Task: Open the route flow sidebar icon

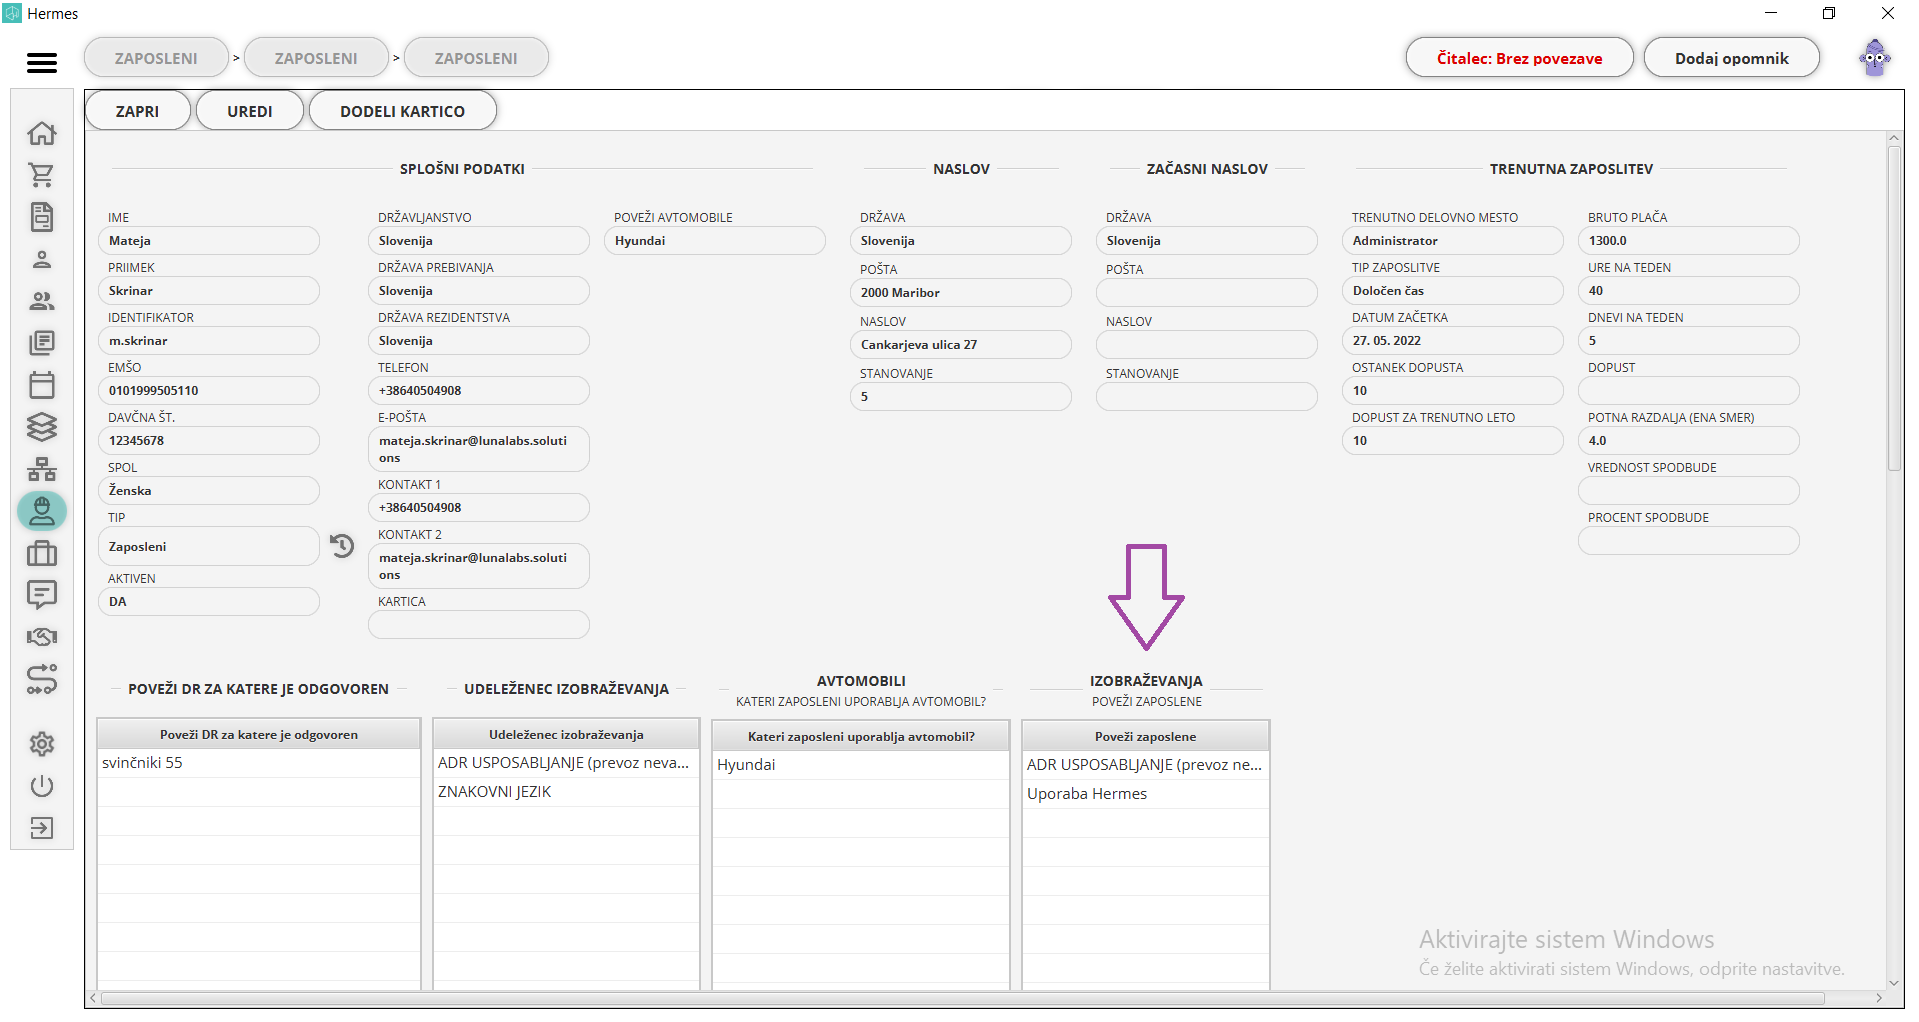Action: coord(42,680)
